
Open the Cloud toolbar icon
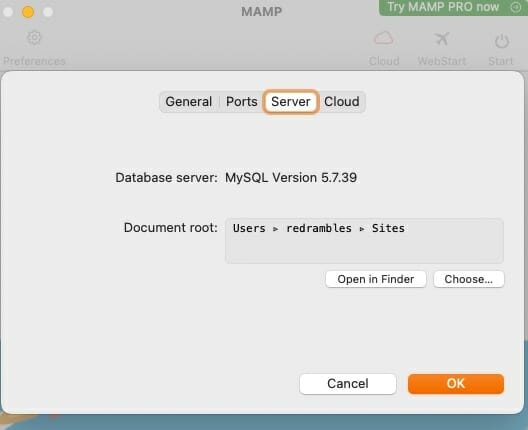[384, 38]
